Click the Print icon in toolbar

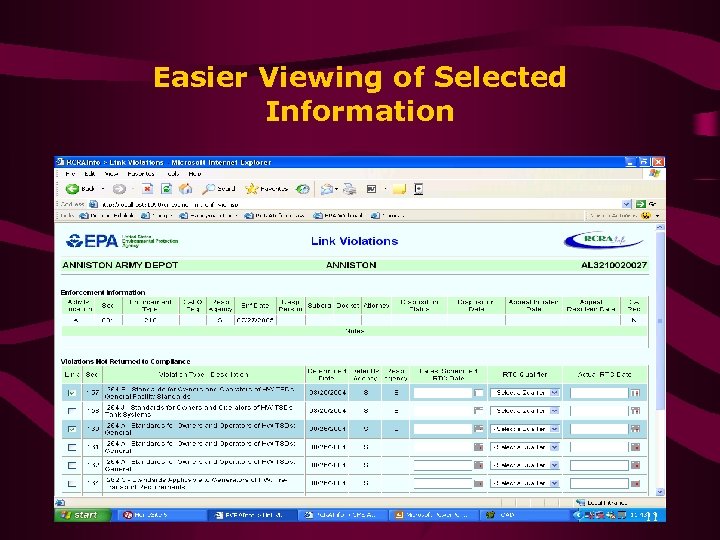350,189
